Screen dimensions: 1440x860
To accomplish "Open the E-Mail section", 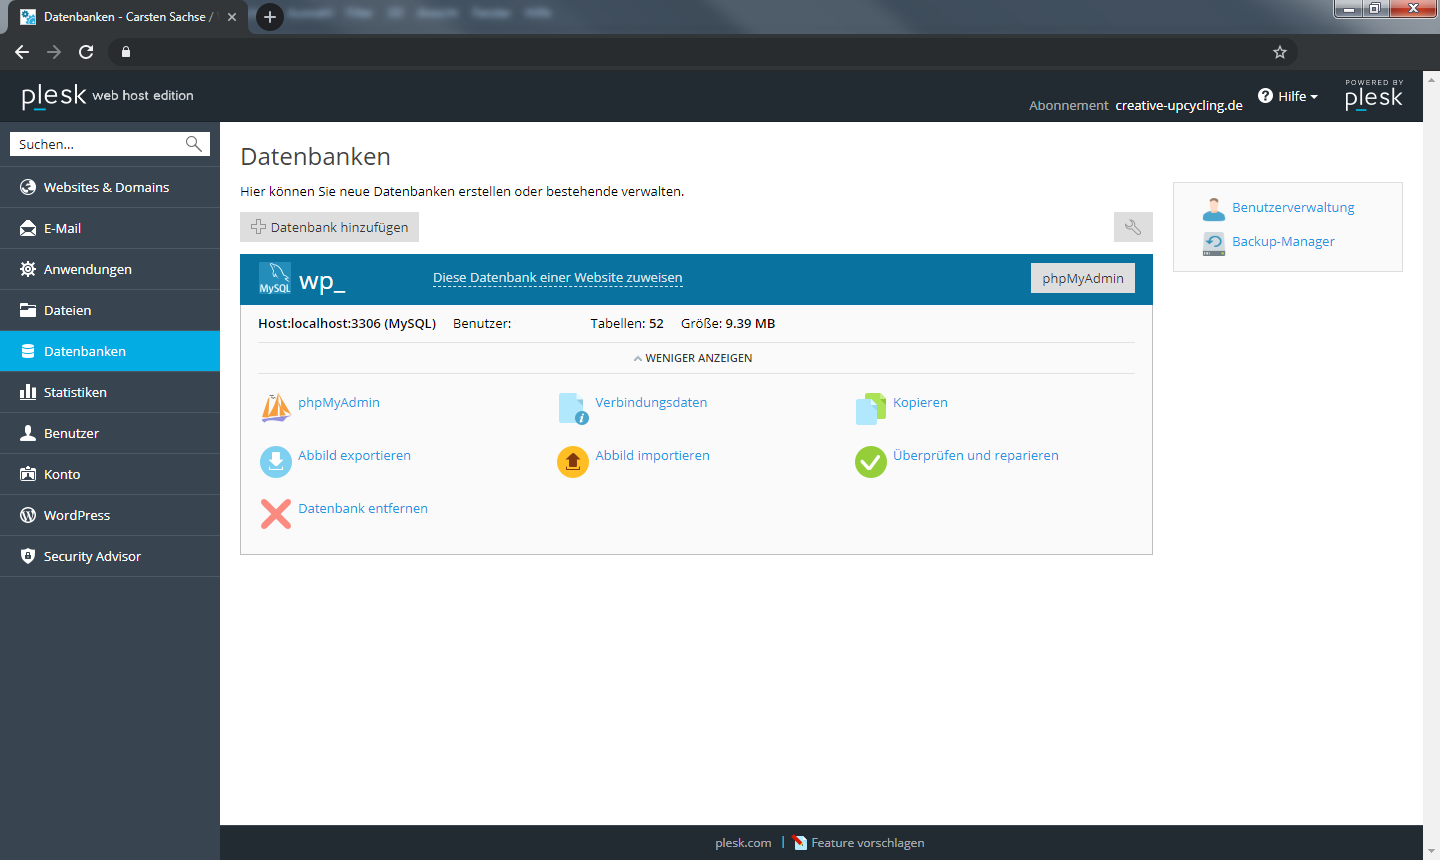I will [x=110, y=228].
